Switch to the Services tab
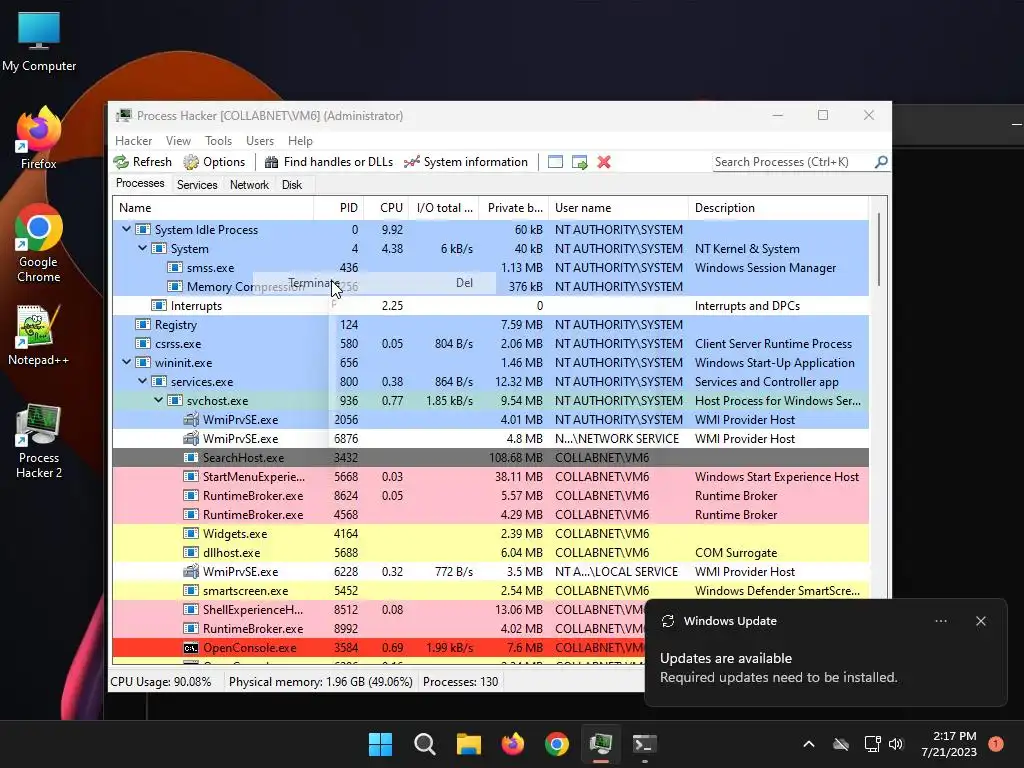 (x=197, y=185)
